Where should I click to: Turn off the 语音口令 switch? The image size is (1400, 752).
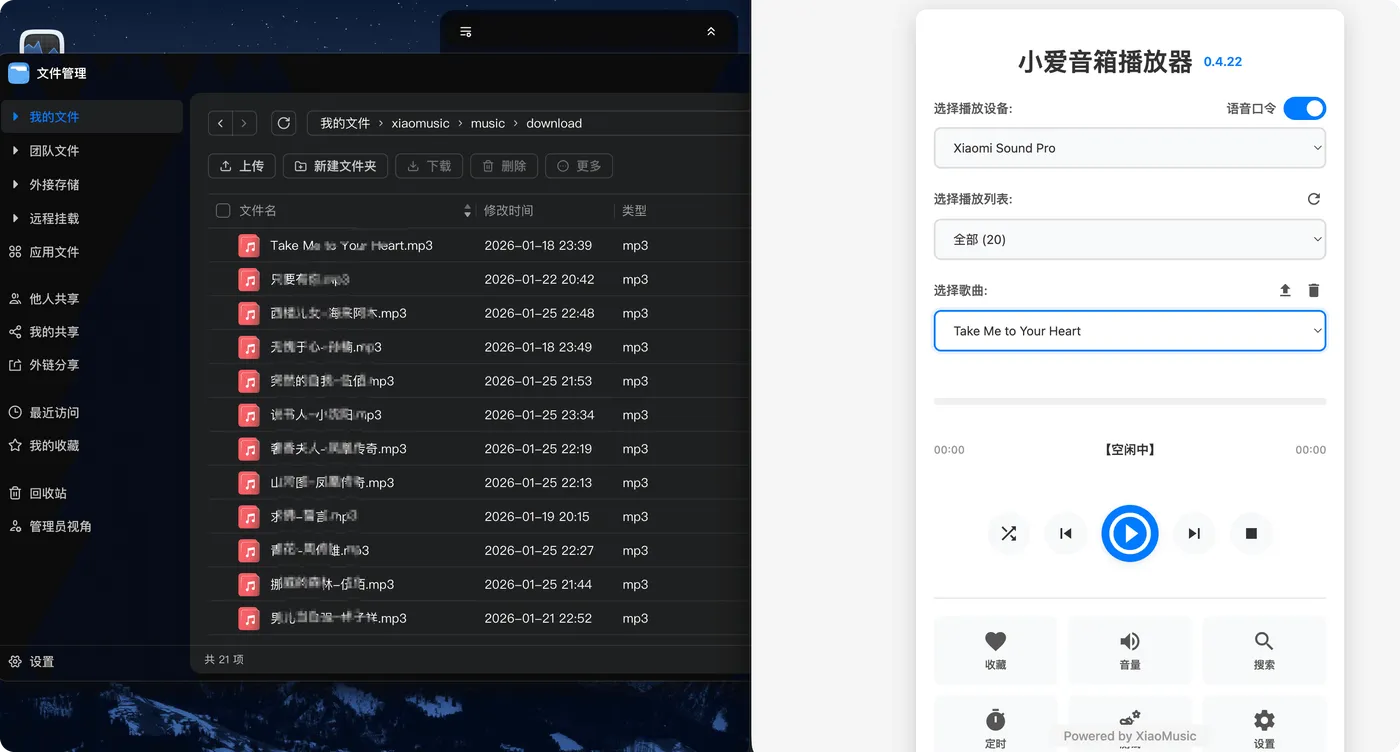coord(1305,108)
